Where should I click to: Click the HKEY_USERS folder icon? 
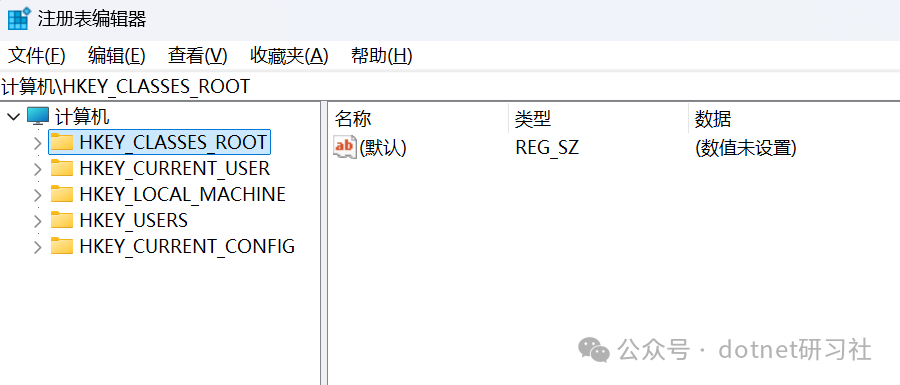(62, 220)
